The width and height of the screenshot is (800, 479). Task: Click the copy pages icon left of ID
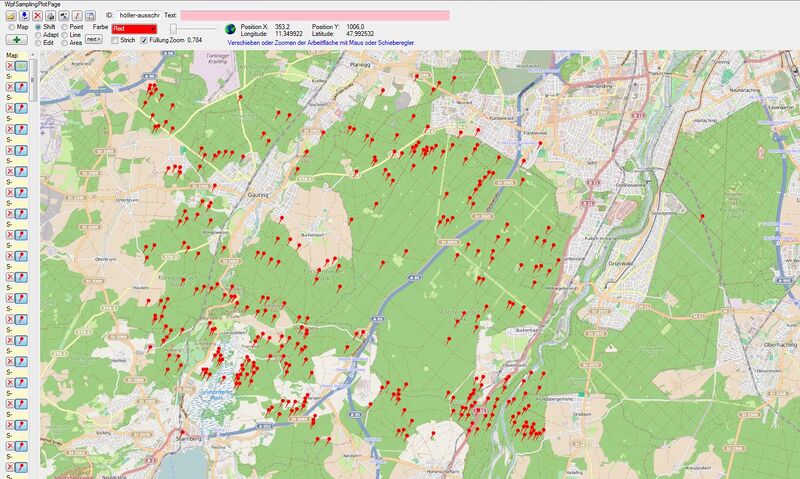click(x=90, y=16)
